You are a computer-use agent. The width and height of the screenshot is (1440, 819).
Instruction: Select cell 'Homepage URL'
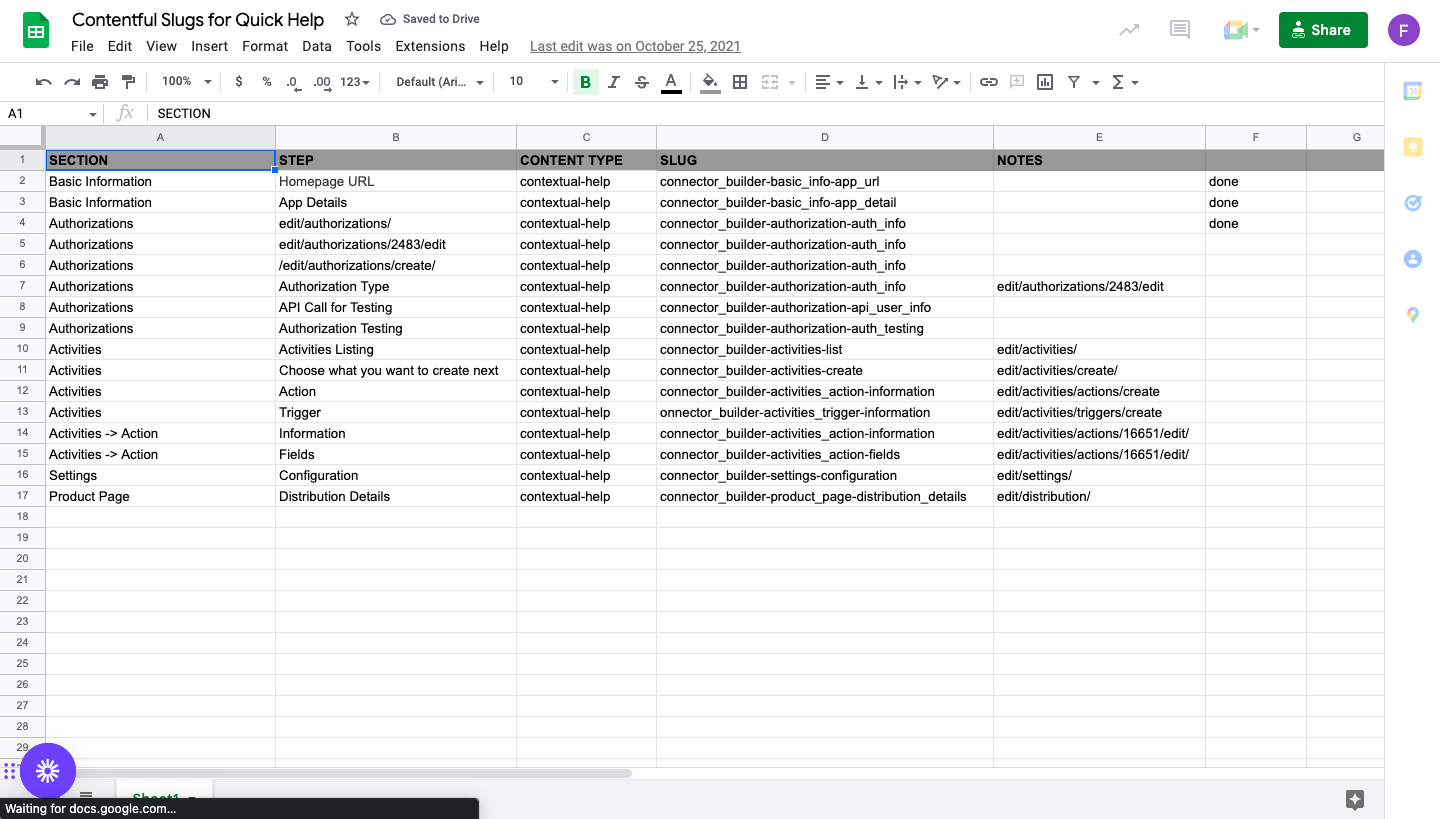point(396,181)
